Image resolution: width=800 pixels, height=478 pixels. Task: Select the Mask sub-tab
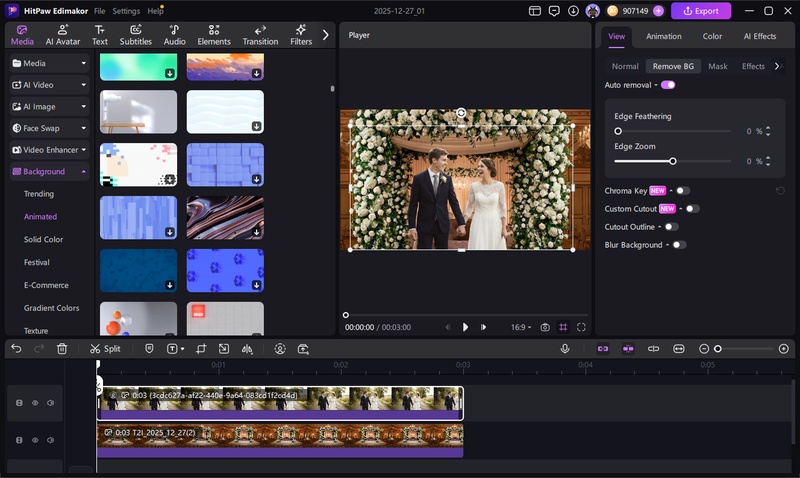coord(717,66)
